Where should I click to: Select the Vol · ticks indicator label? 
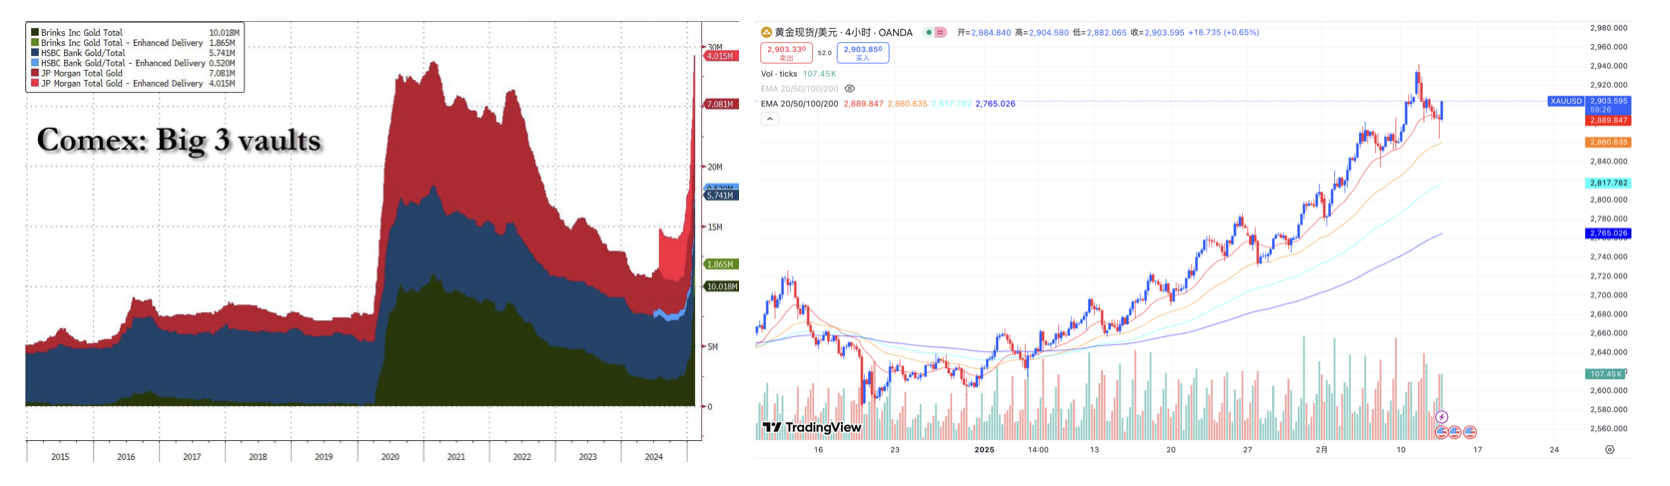tap(779, 74)
